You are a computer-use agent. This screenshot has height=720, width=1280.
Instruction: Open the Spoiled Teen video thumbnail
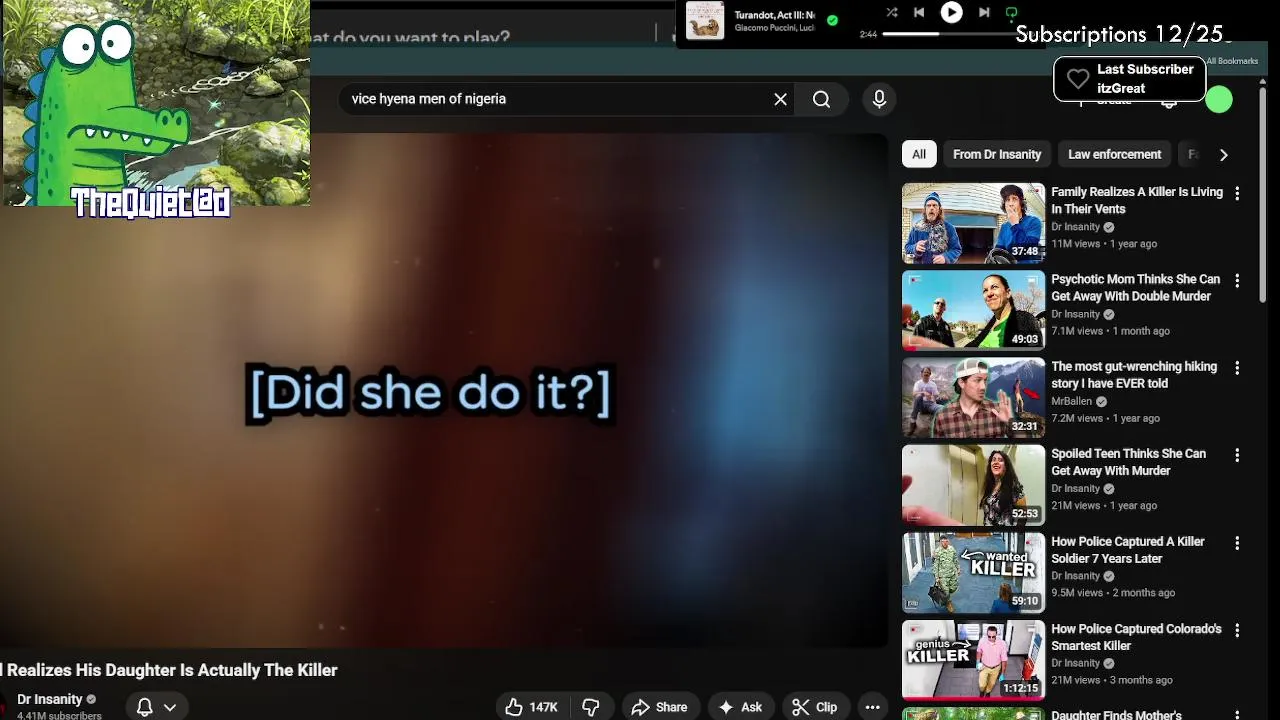[x=973, y=485]
